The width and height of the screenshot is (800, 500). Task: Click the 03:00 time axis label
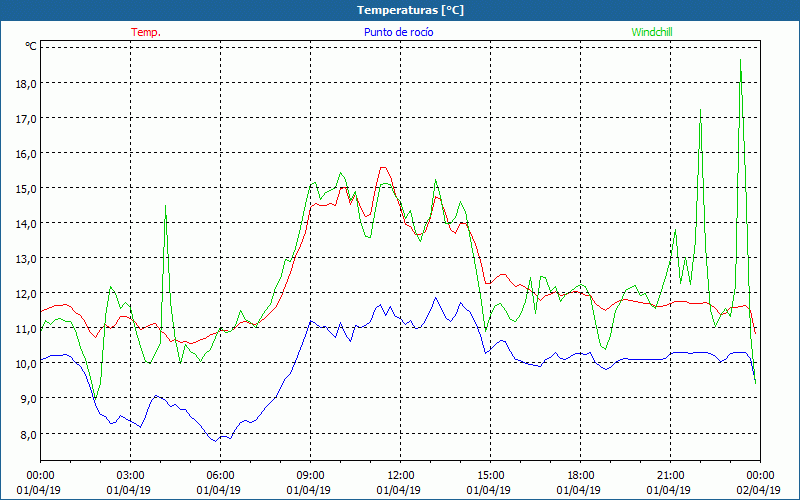pyautogui.click(x=130, y=476)
